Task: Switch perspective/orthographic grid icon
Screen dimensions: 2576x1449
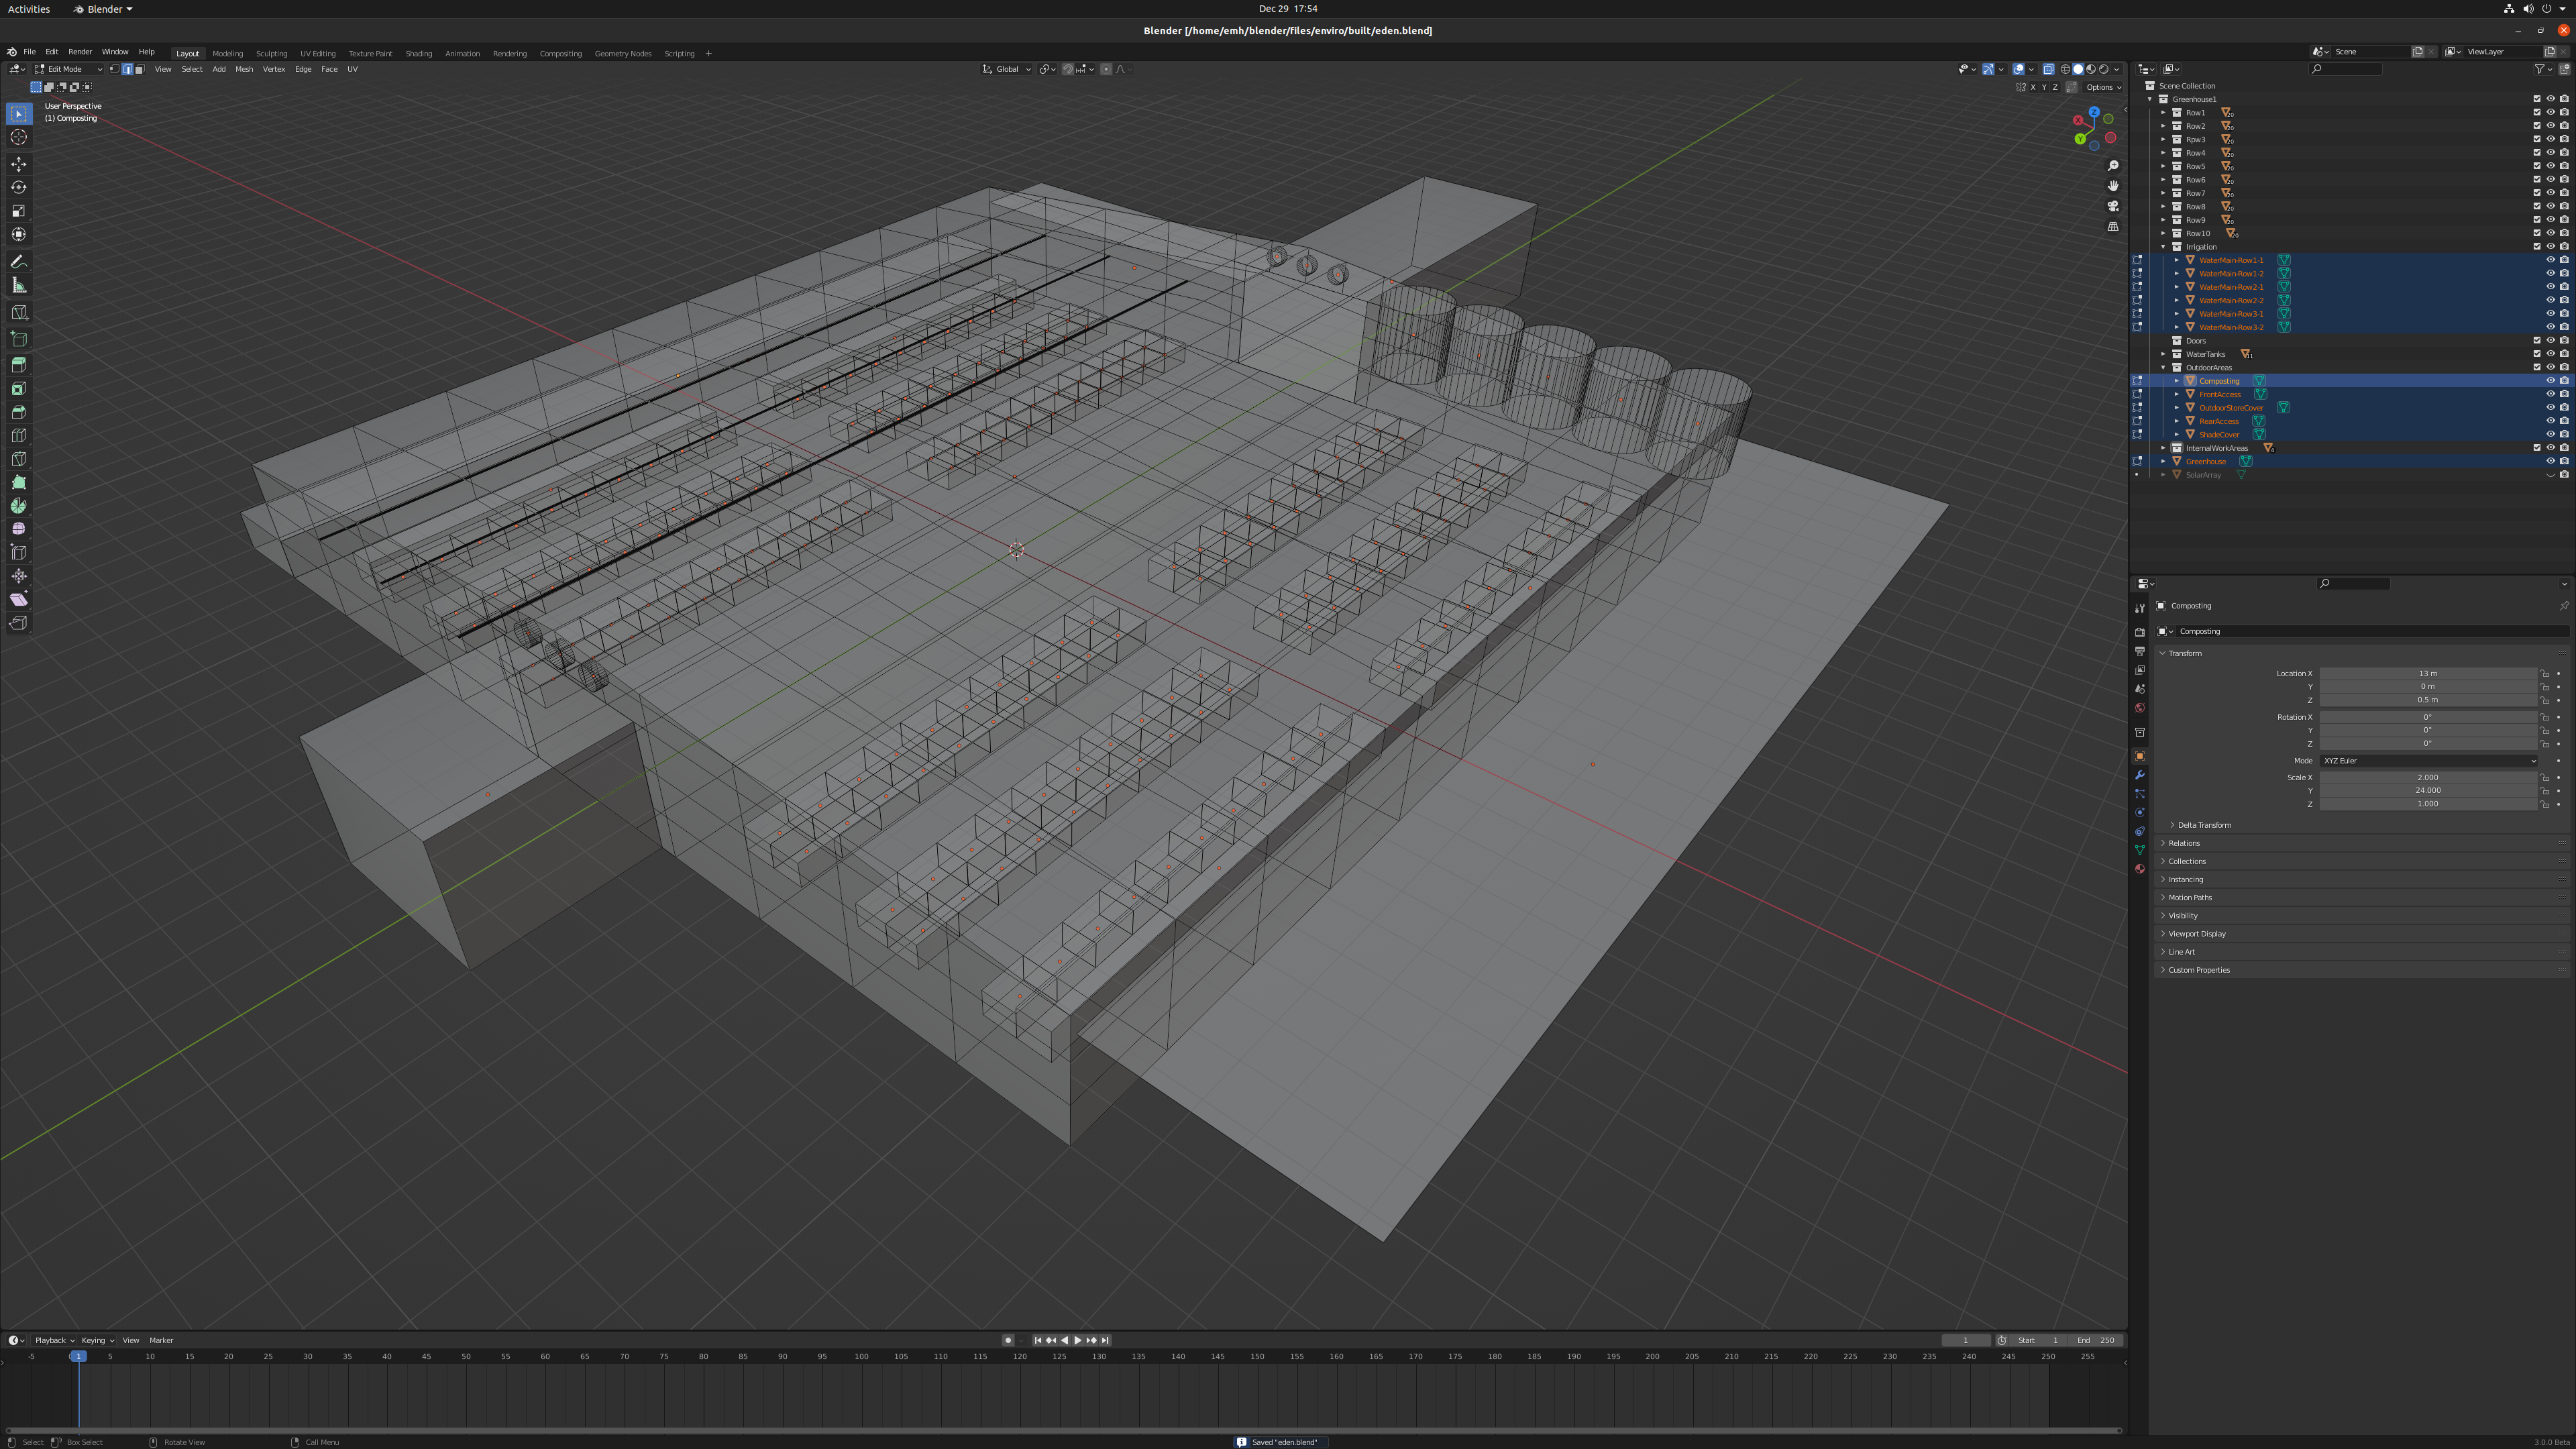Action: coord(2113,226)
